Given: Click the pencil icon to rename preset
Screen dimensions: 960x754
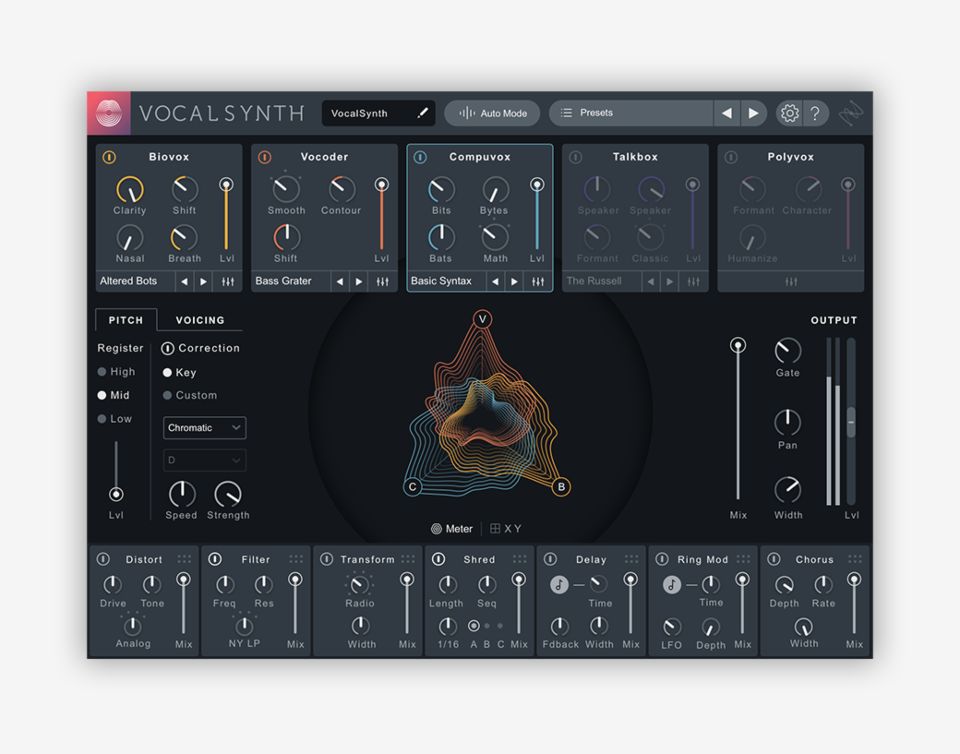Looking at the screenshot, I should [x=422, y=113].
